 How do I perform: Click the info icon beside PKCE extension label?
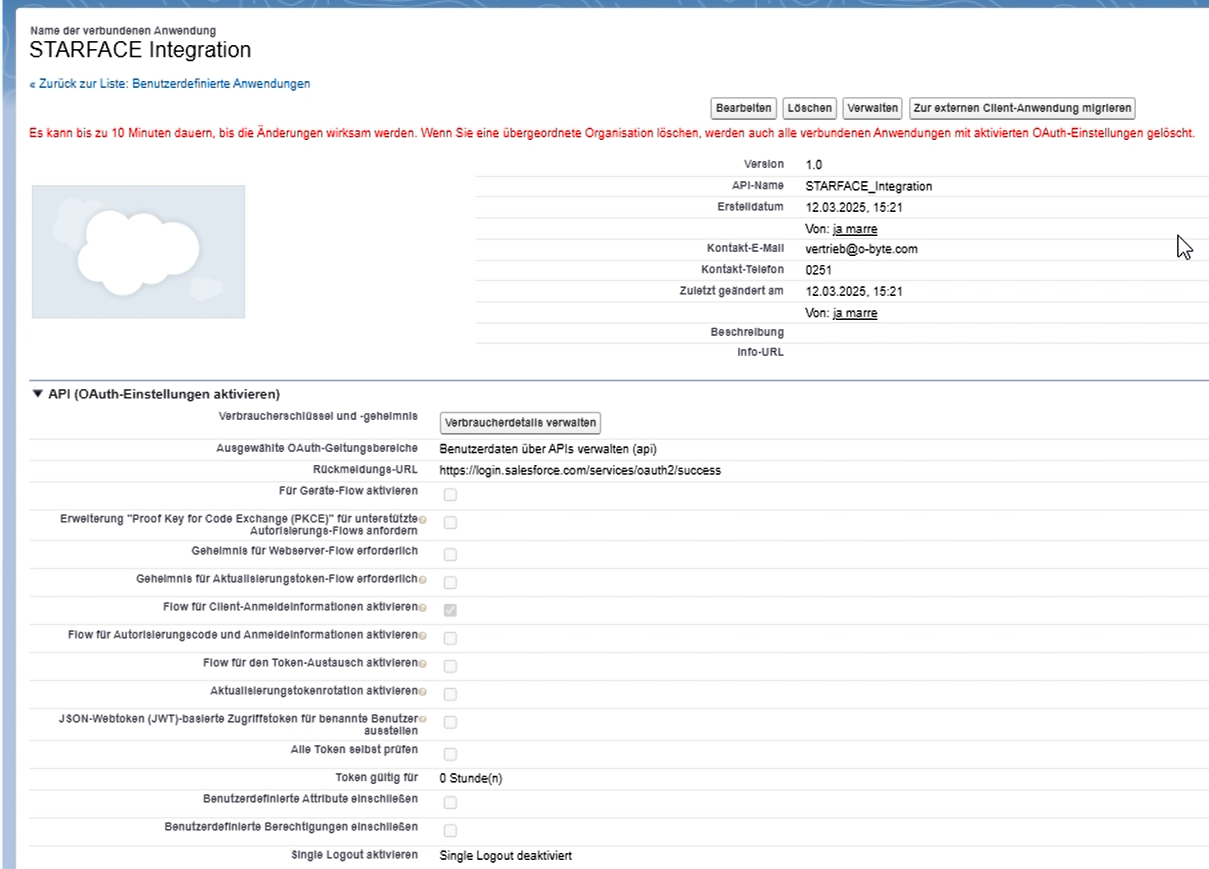[x=423, y=519]
